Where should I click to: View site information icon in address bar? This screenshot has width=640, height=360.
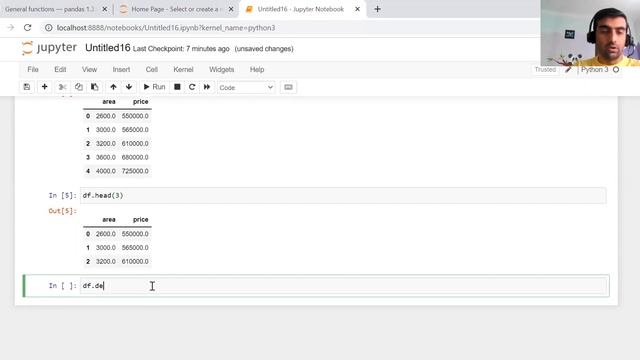49,28
